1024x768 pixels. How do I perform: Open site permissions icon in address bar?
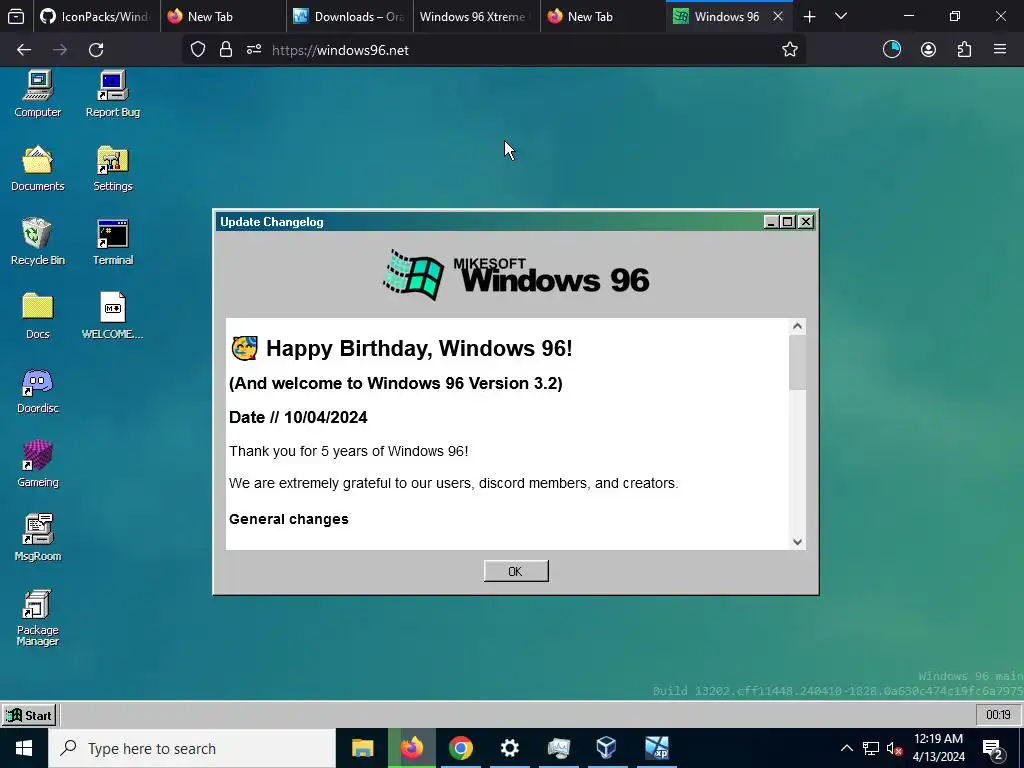point(254,50)
